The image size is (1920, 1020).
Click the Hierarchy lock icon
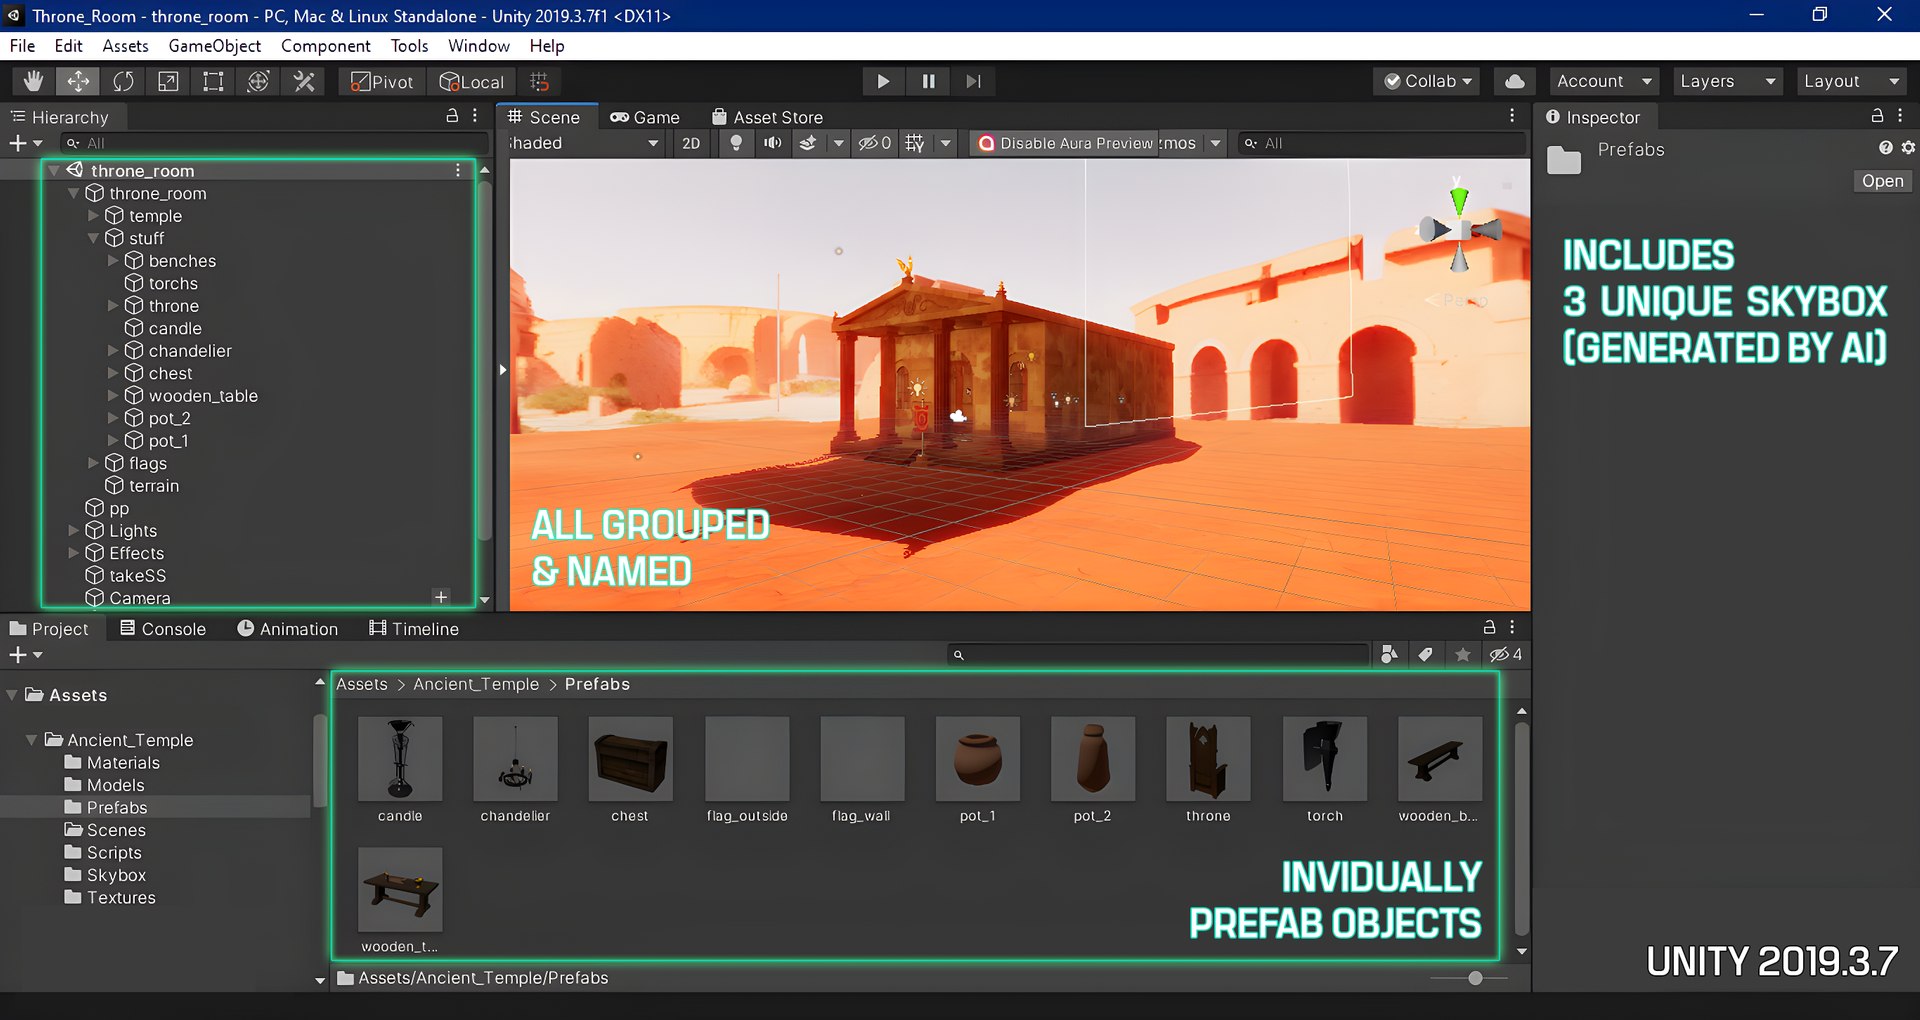tap(452, 116)
